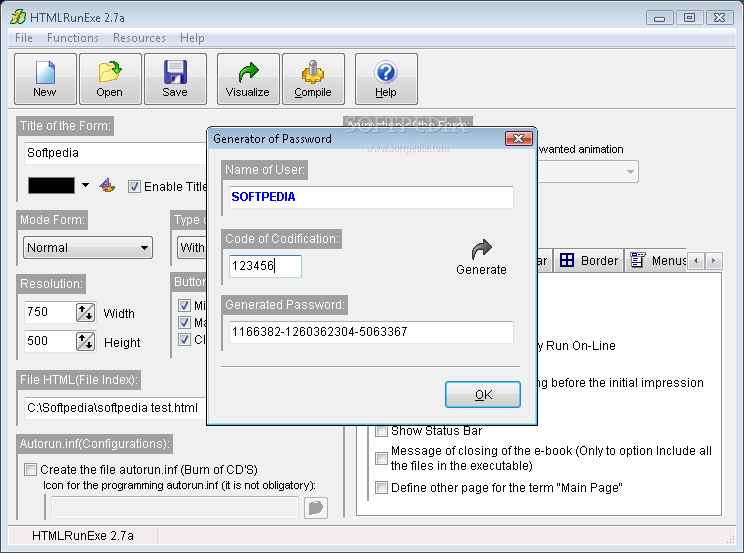
Task: Toggle the first Buttons checkbox starting with Mi
Action: (x=185, y=305)
